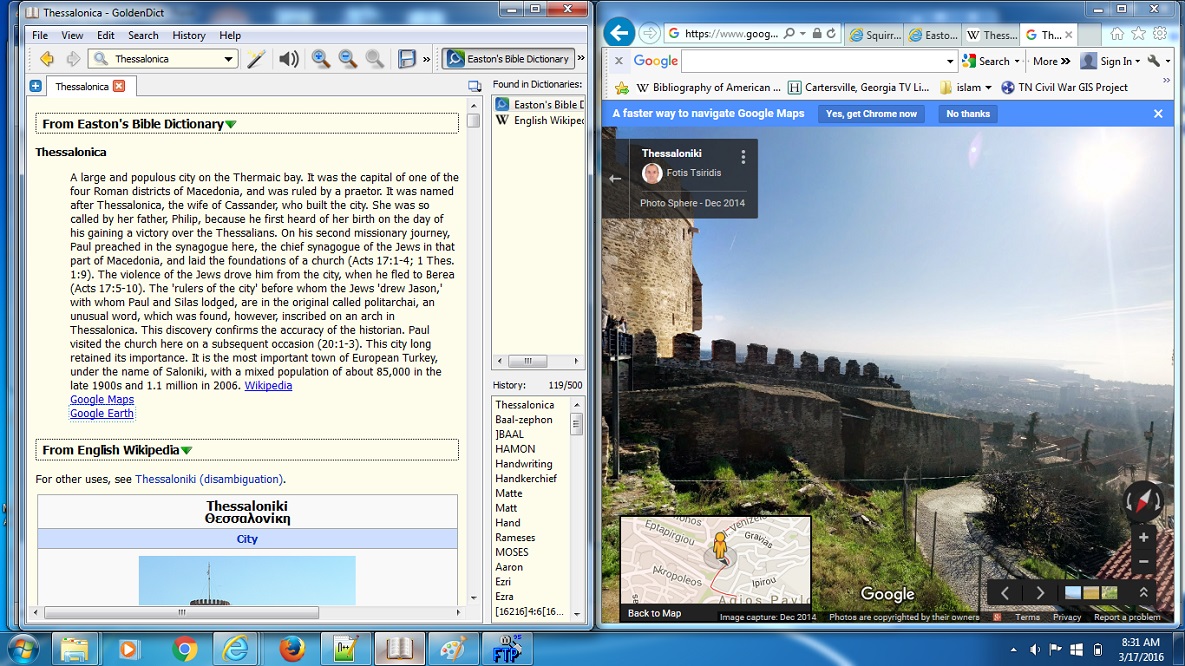The image size is (1185, 666).
Task: Open the search word dropdown
Action: (x=227, y=59)
